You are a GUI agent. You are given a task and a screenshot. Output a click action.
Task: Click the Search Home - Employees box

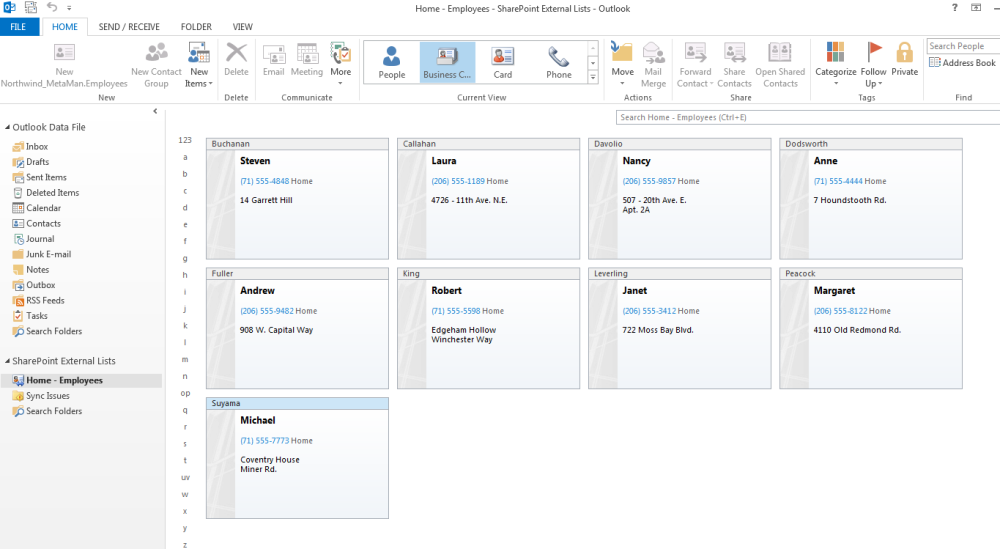pos(807,117)
